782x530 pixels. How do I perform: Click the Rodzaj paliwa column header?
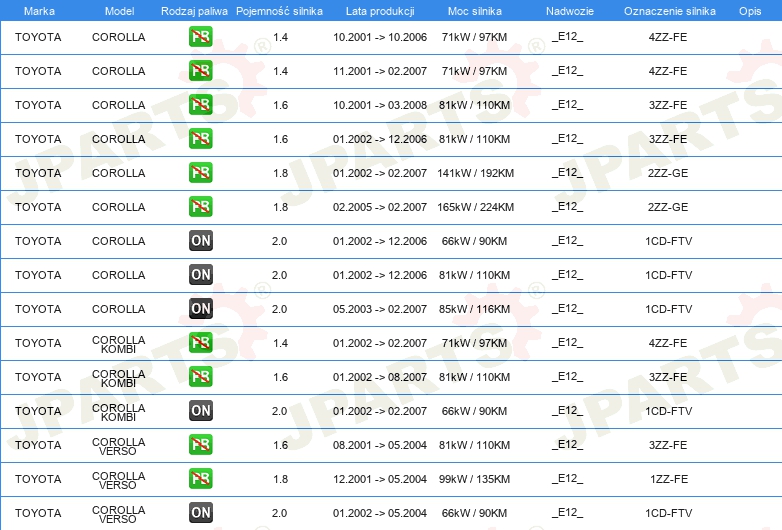194,11
